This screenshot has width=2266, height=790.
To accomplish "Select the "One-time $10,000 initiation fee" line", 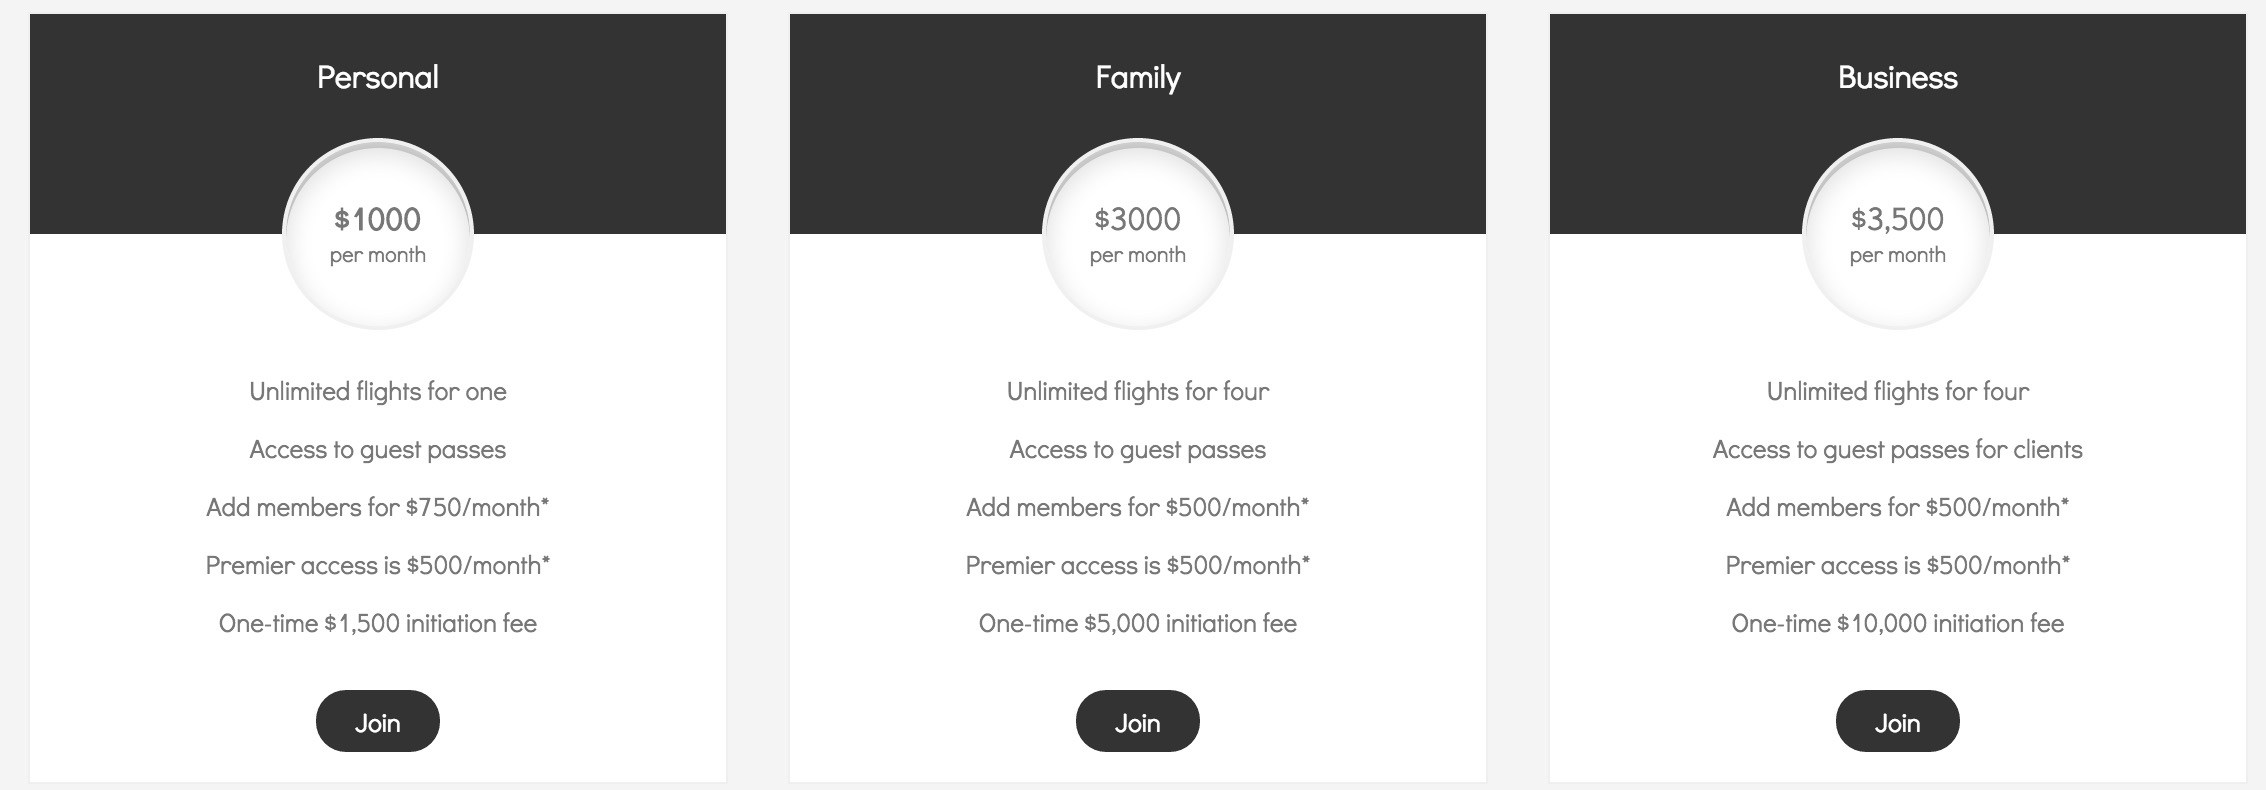I will point(1897,623).
